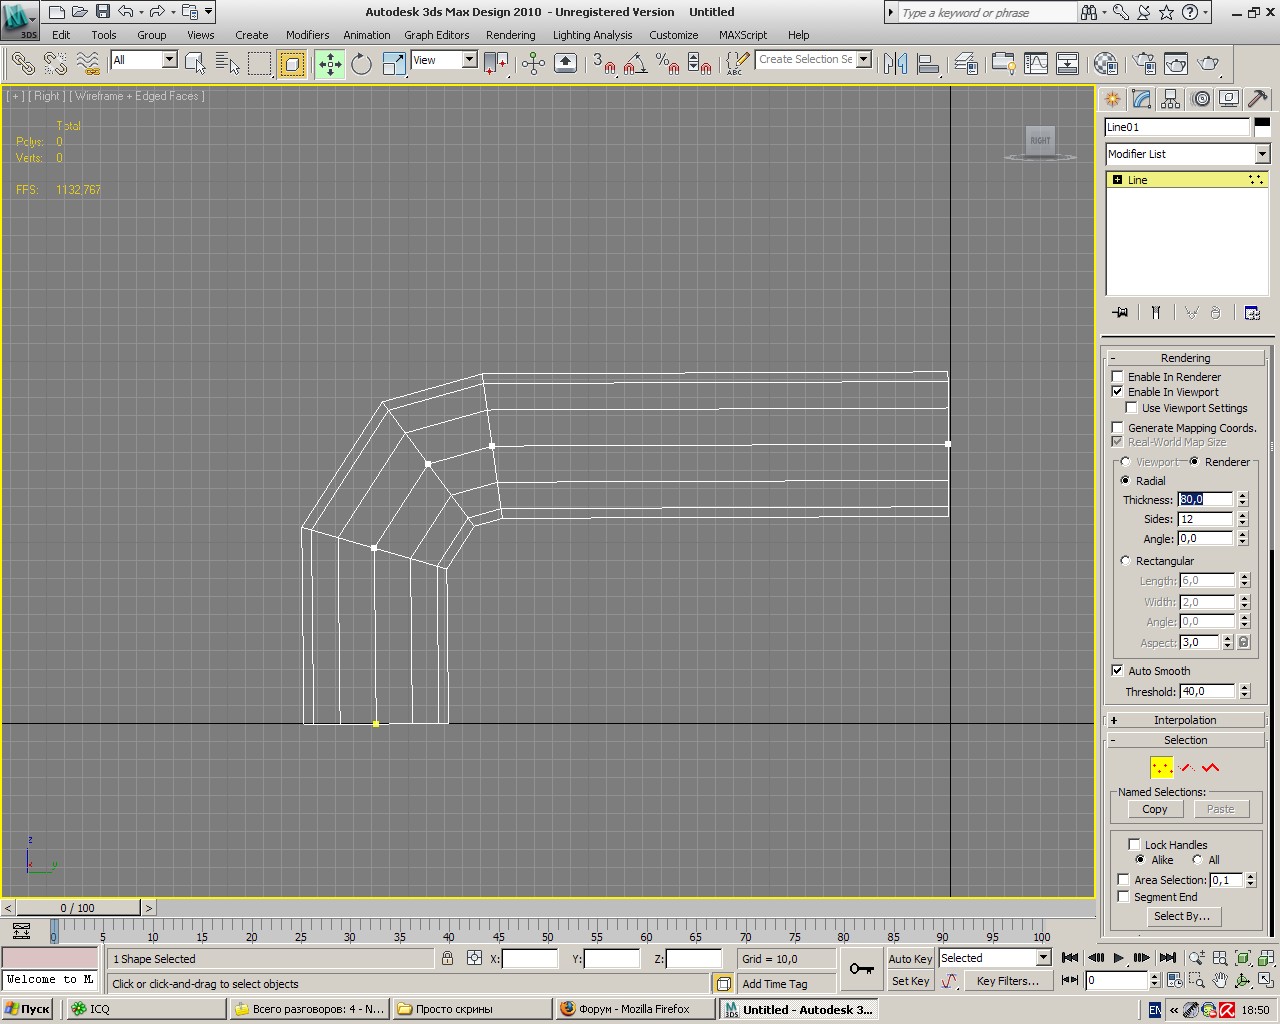Image resolution: width=1280 pixels, height=1024 pixels.
Task: Click the Select By... button
Action: click(x=1181, y=916)
